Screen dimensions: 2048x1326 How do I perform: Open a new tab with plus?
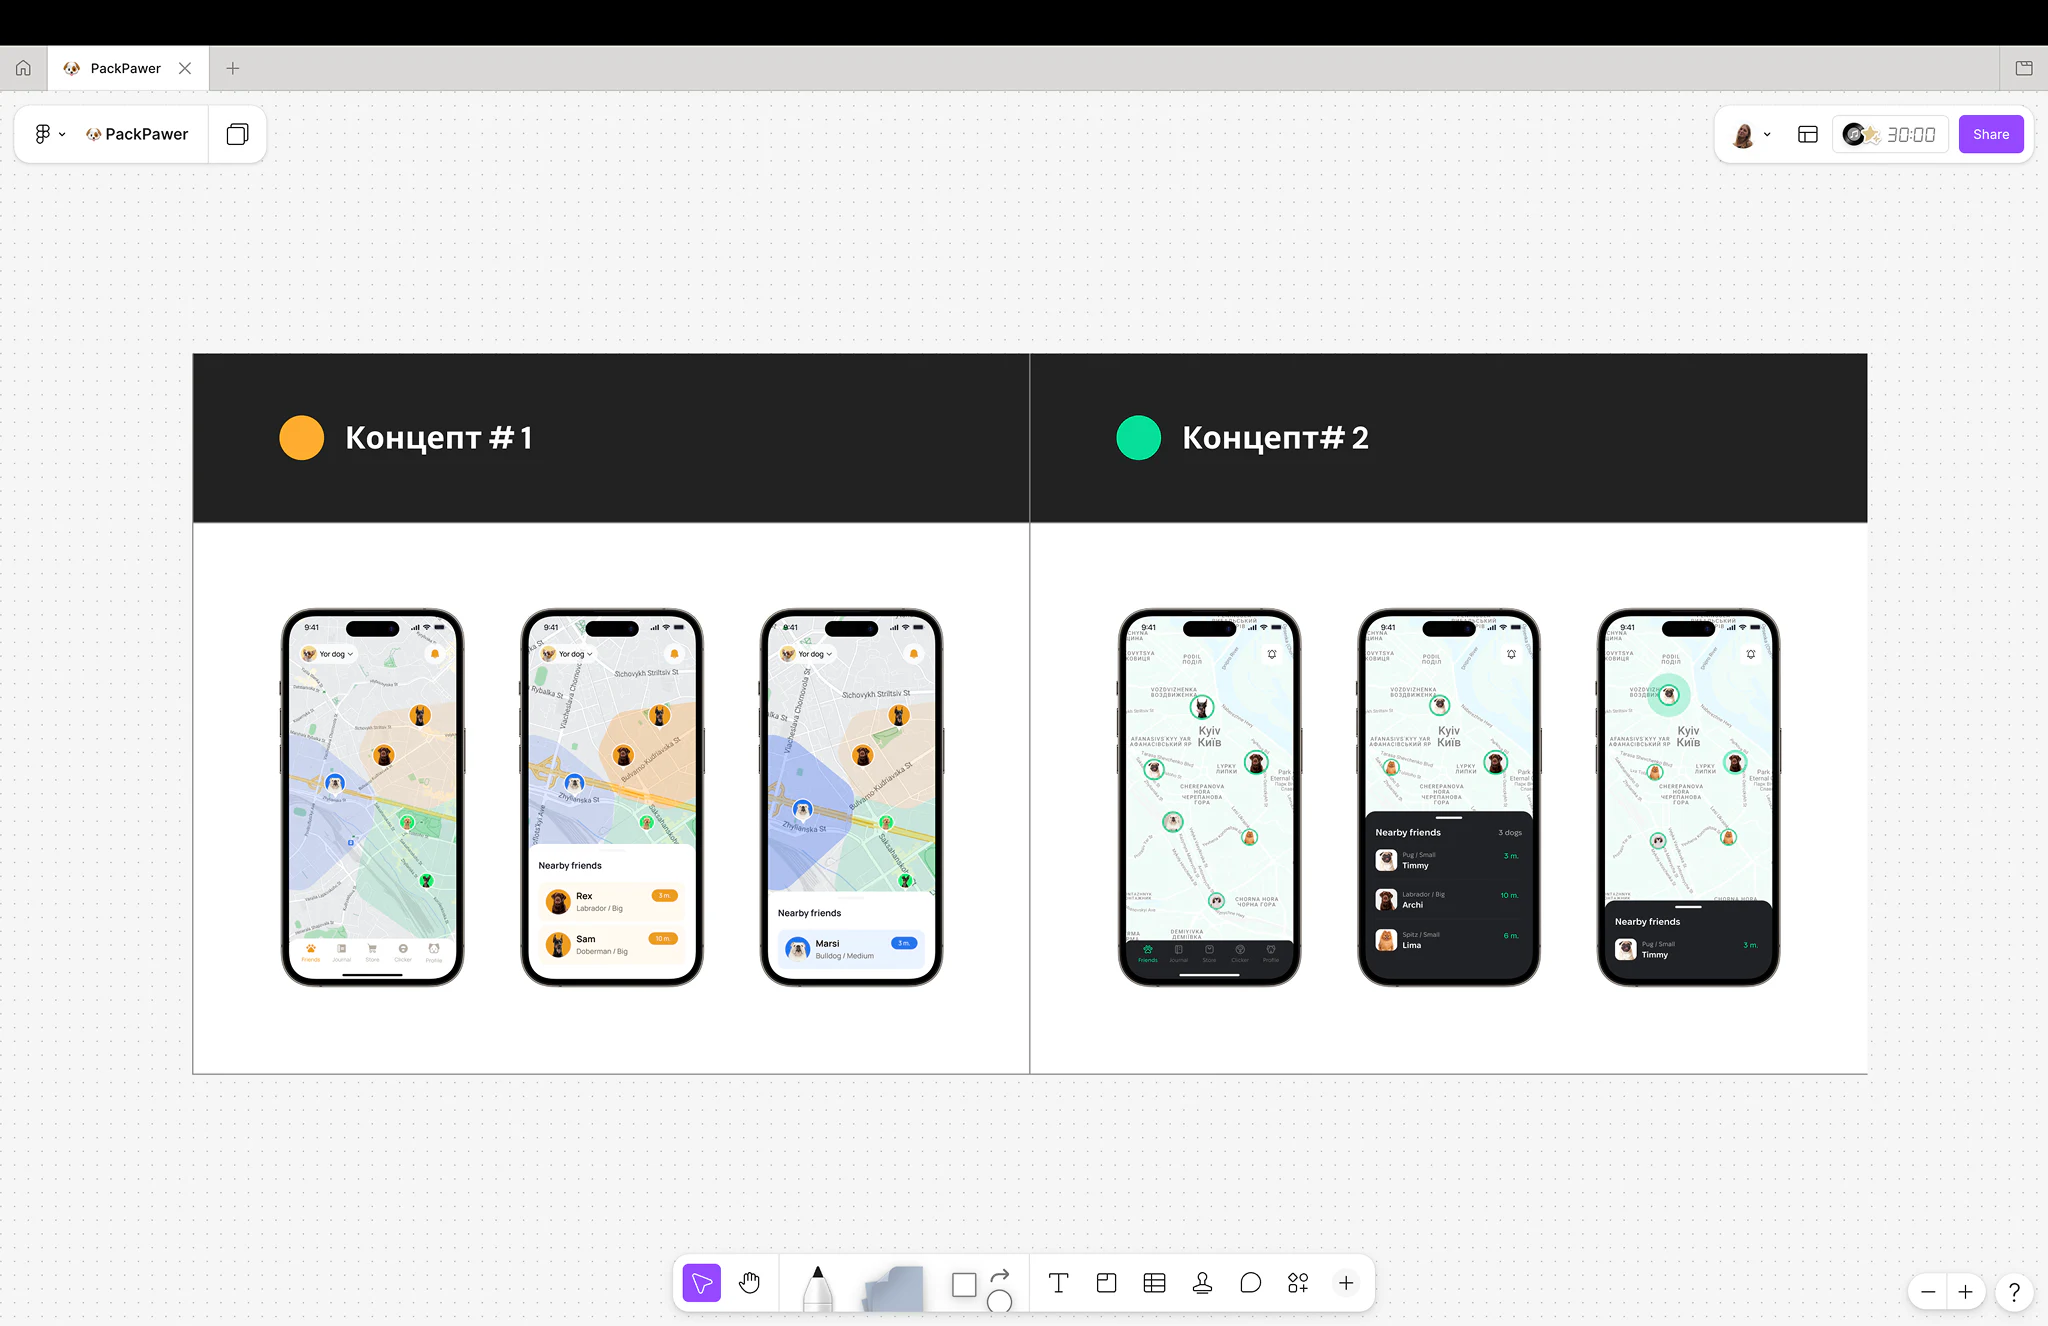233,68
